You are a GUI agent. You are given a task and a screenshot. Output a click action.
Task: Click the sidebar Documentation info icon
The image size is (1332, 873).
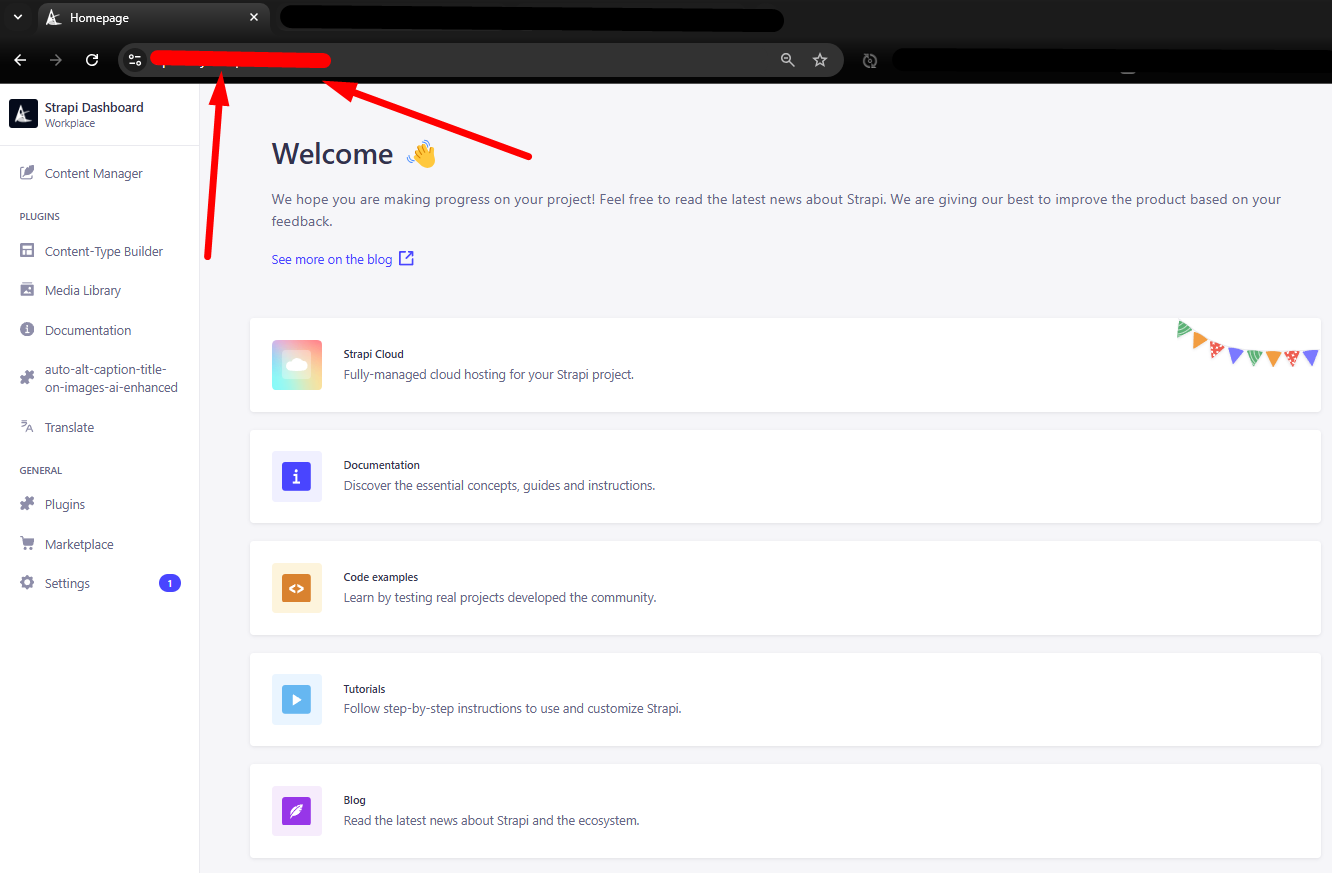(27, 330)
